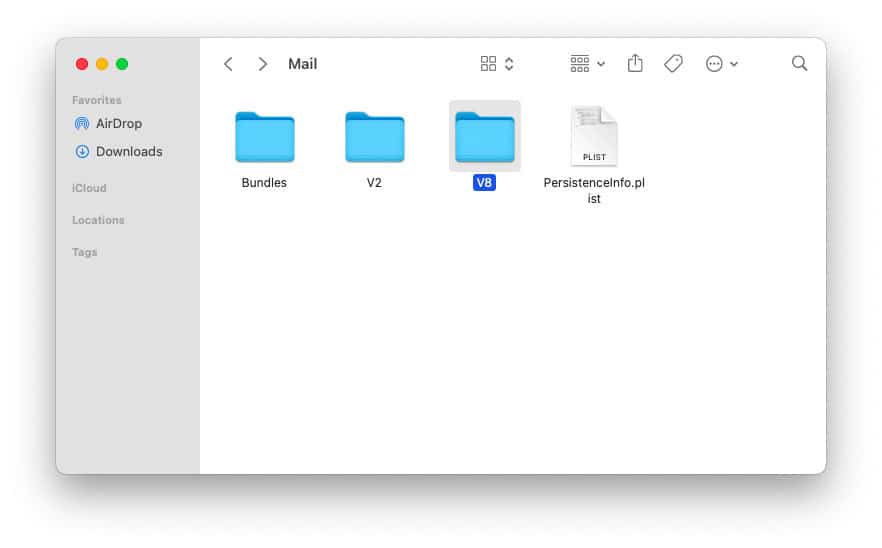Click the highlighted V8 name label
882x548 pixels.
coord(484,183)
